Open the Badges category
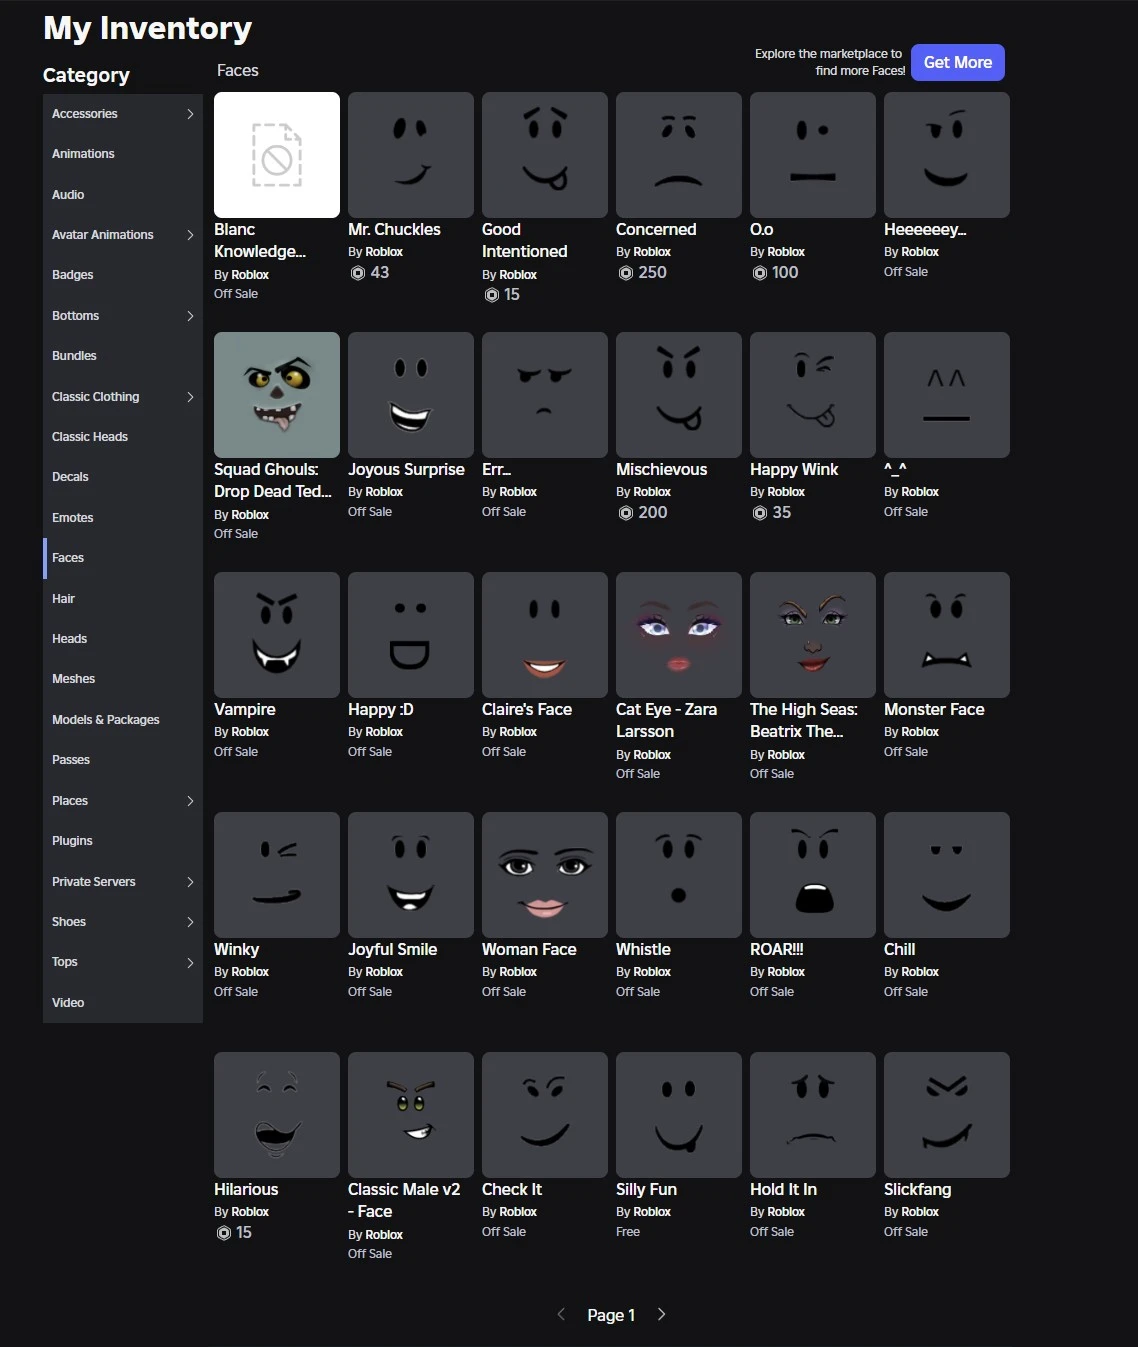This screenshot has height=1347, width=1138. pyautogui.click(x=123, y=275)
